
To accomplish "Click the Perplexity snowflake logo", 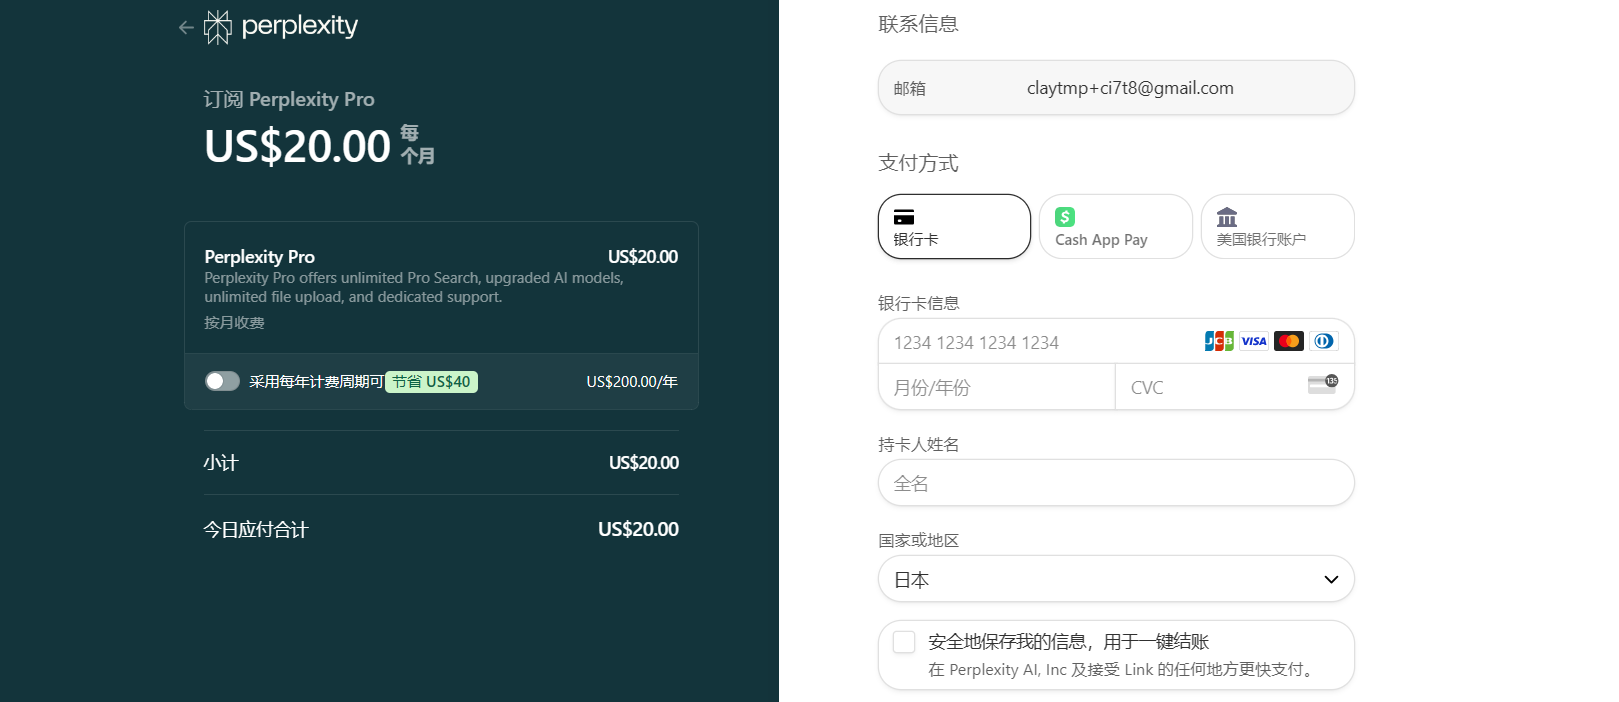I will click(x=218, y=27).
